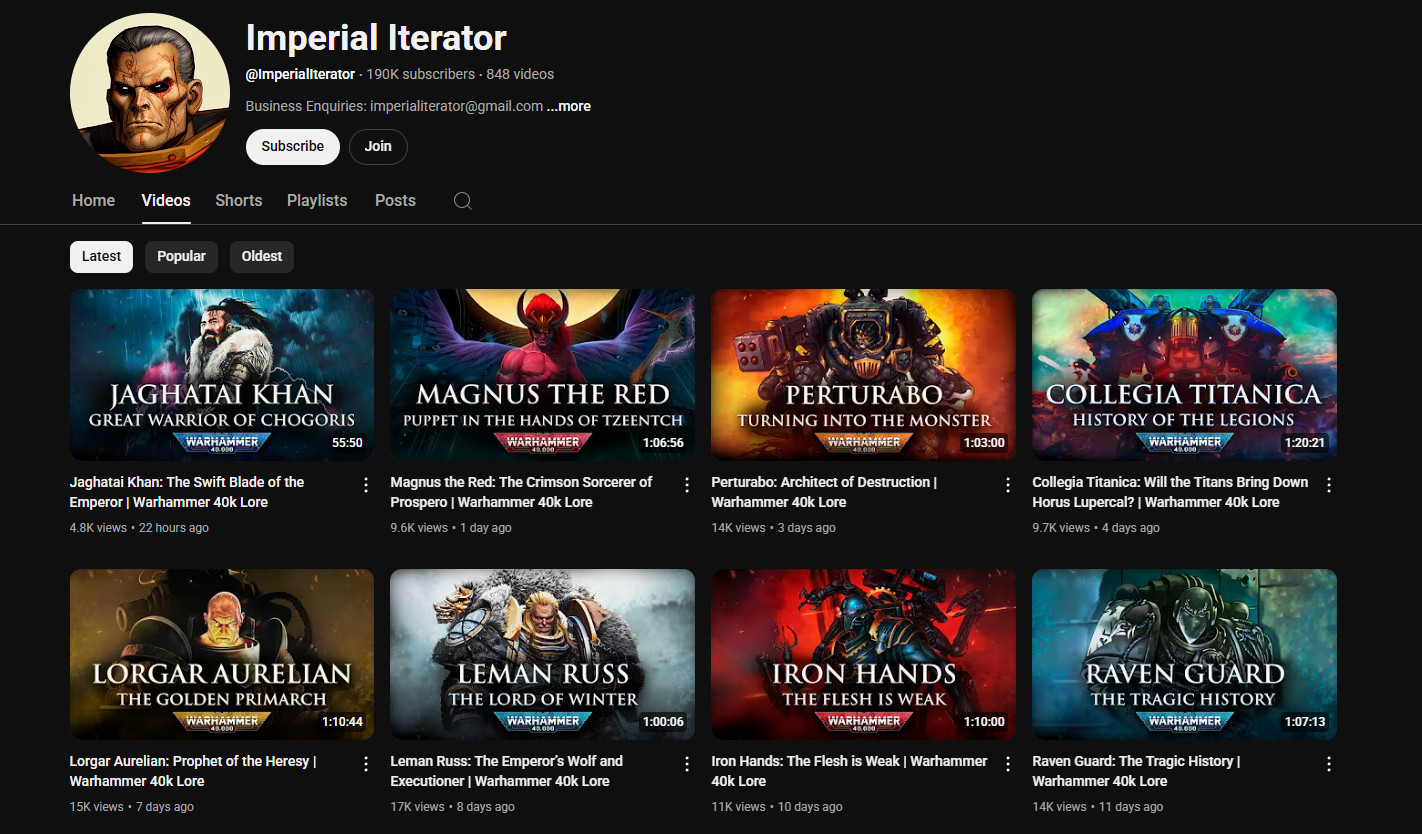Screen dimensions: 1422x834
Task: Click the 848 videos count
Action: [x=520, y=74]
